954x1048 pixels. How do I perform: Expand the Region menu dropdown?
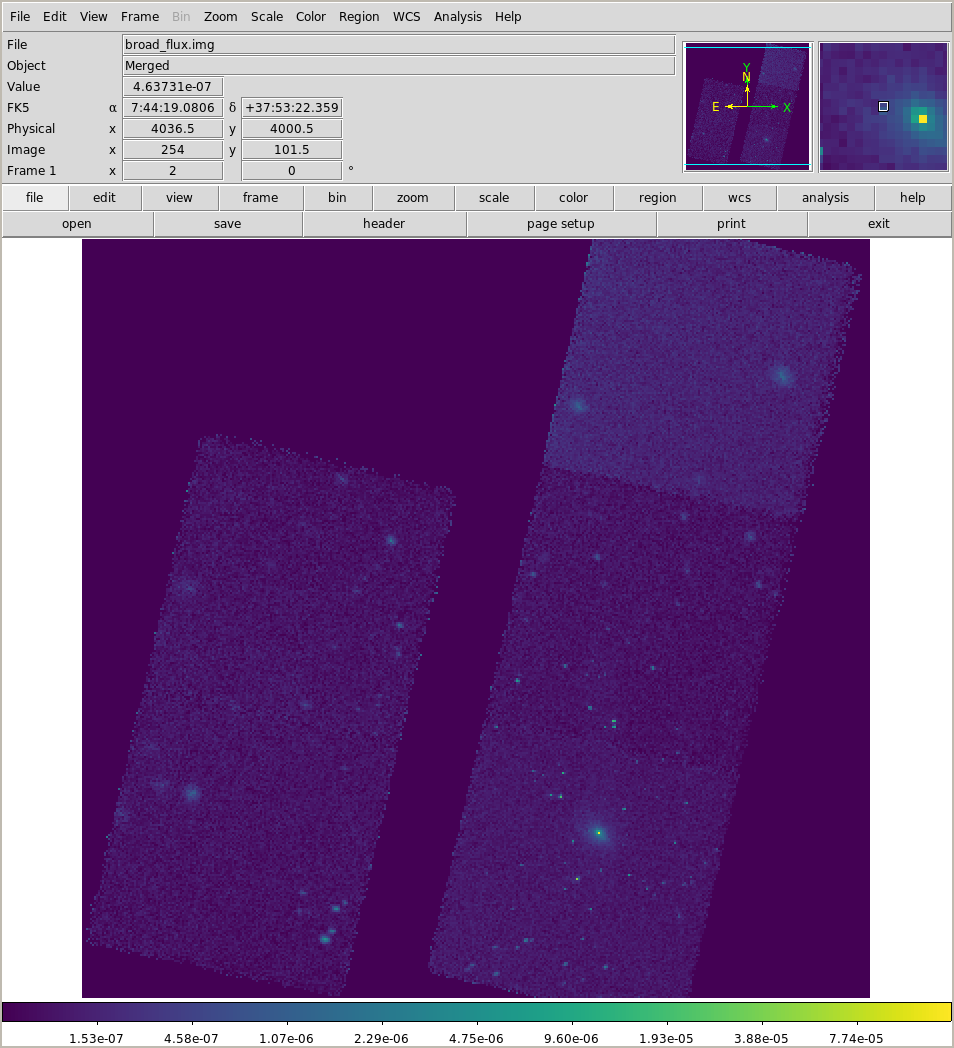[359, 17]
